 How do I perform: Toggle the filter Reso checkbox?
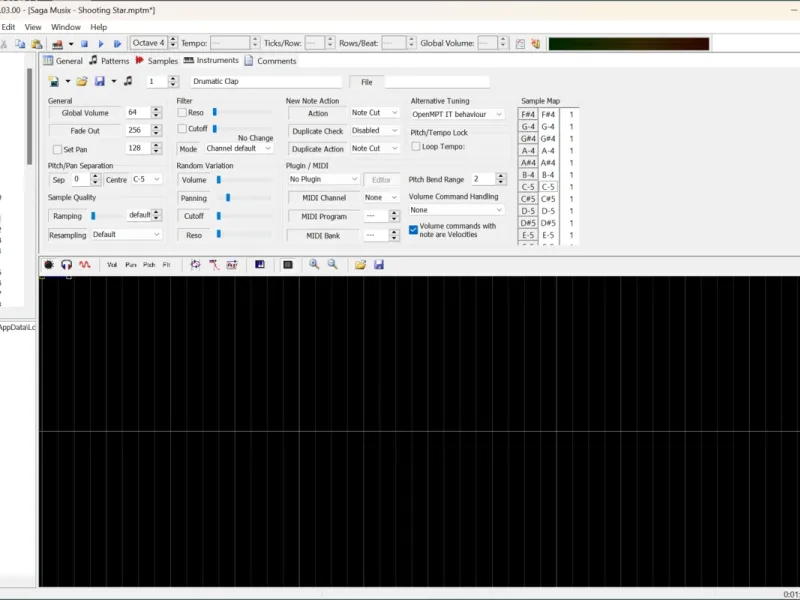[182, 112]
